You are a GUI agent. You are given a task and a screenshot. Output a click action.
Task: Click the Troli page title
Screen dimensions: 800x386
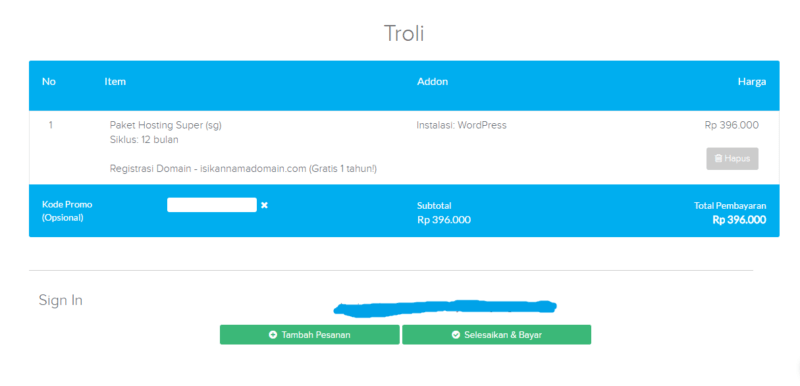(x=404, y=34)
